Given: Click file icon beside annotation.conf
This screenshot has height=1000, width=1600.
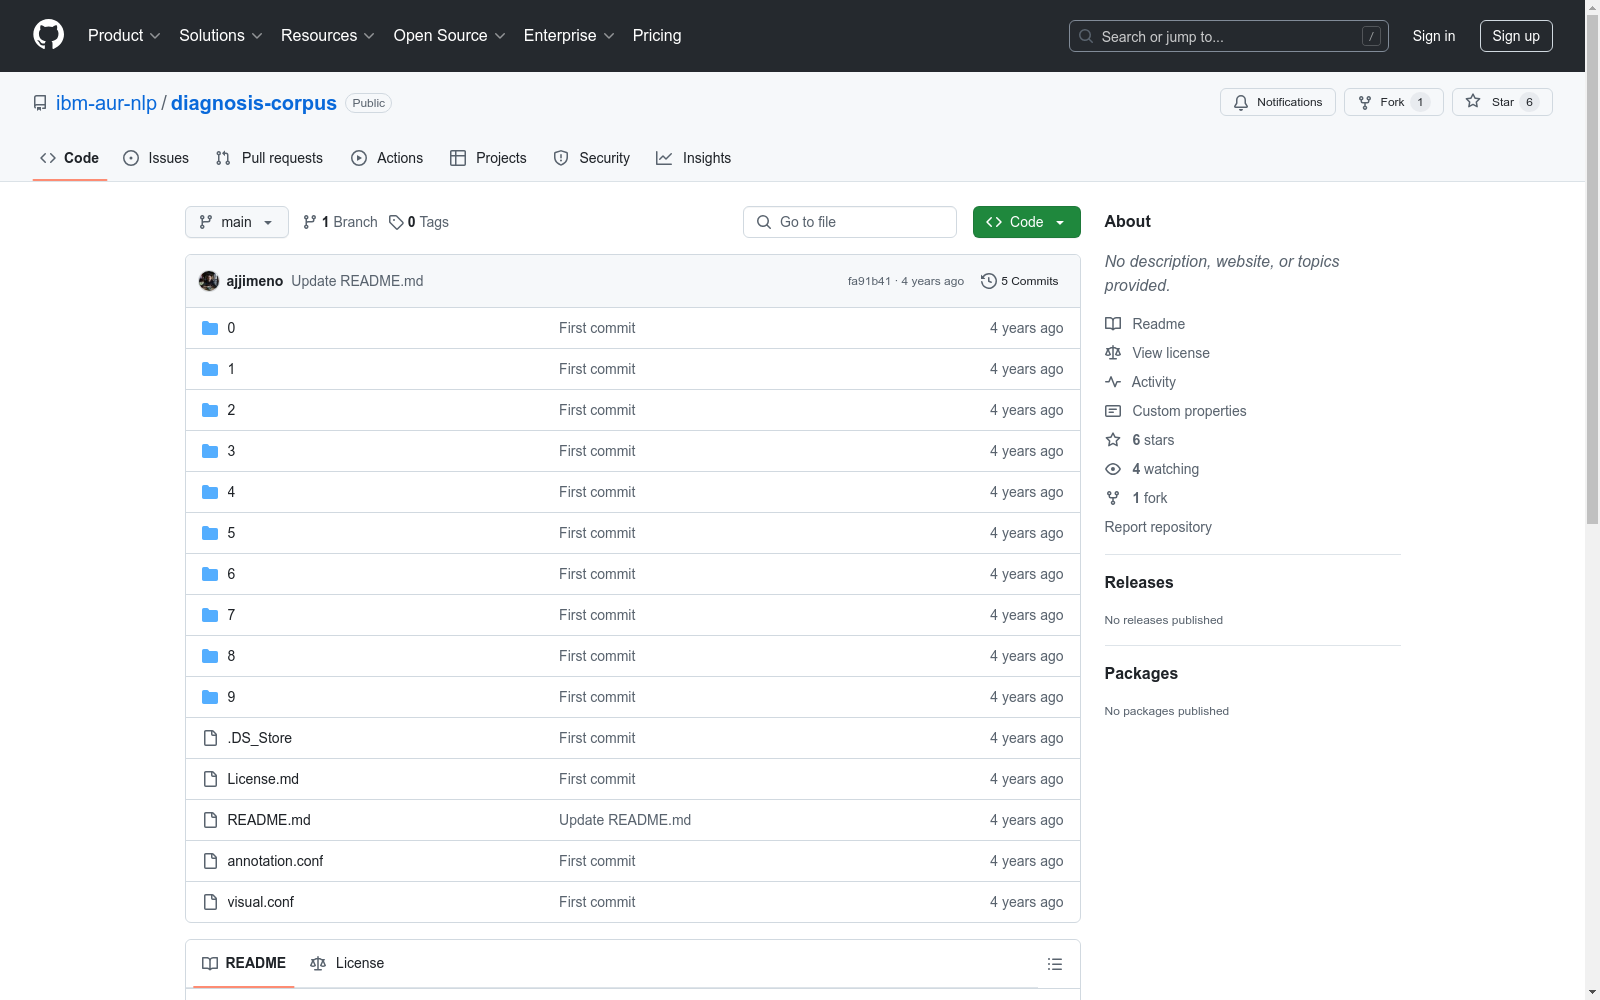Looking at the screenshot, I should [x=210, y=861].
